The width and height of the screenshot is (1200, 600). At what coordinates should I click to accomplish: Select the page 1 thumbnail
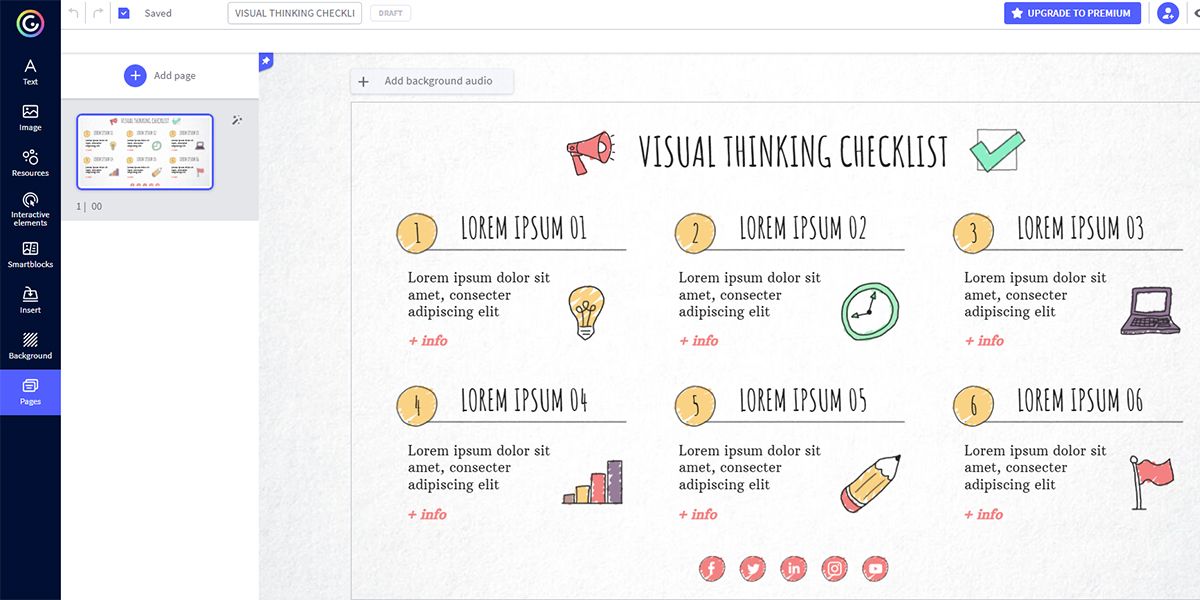(145, 151)
